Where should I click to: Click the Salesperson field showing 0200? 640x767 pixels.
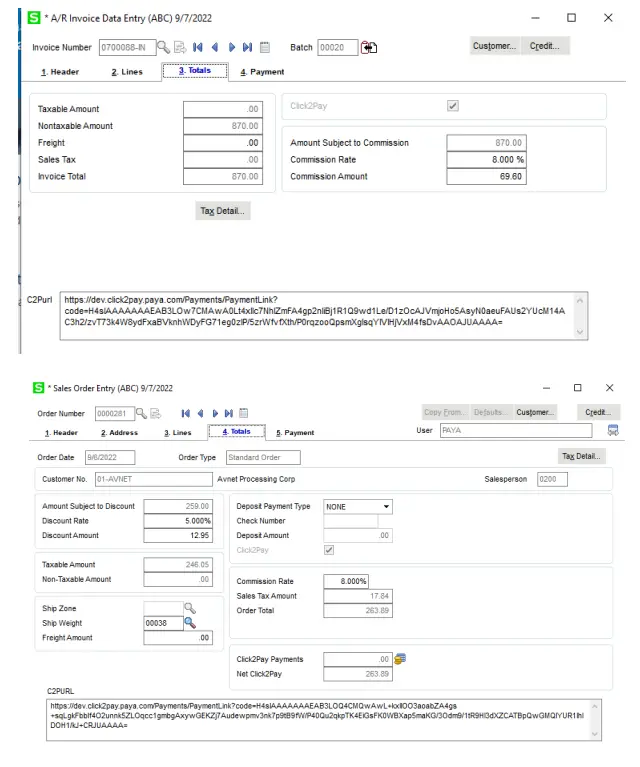click(x=552, y=479)
